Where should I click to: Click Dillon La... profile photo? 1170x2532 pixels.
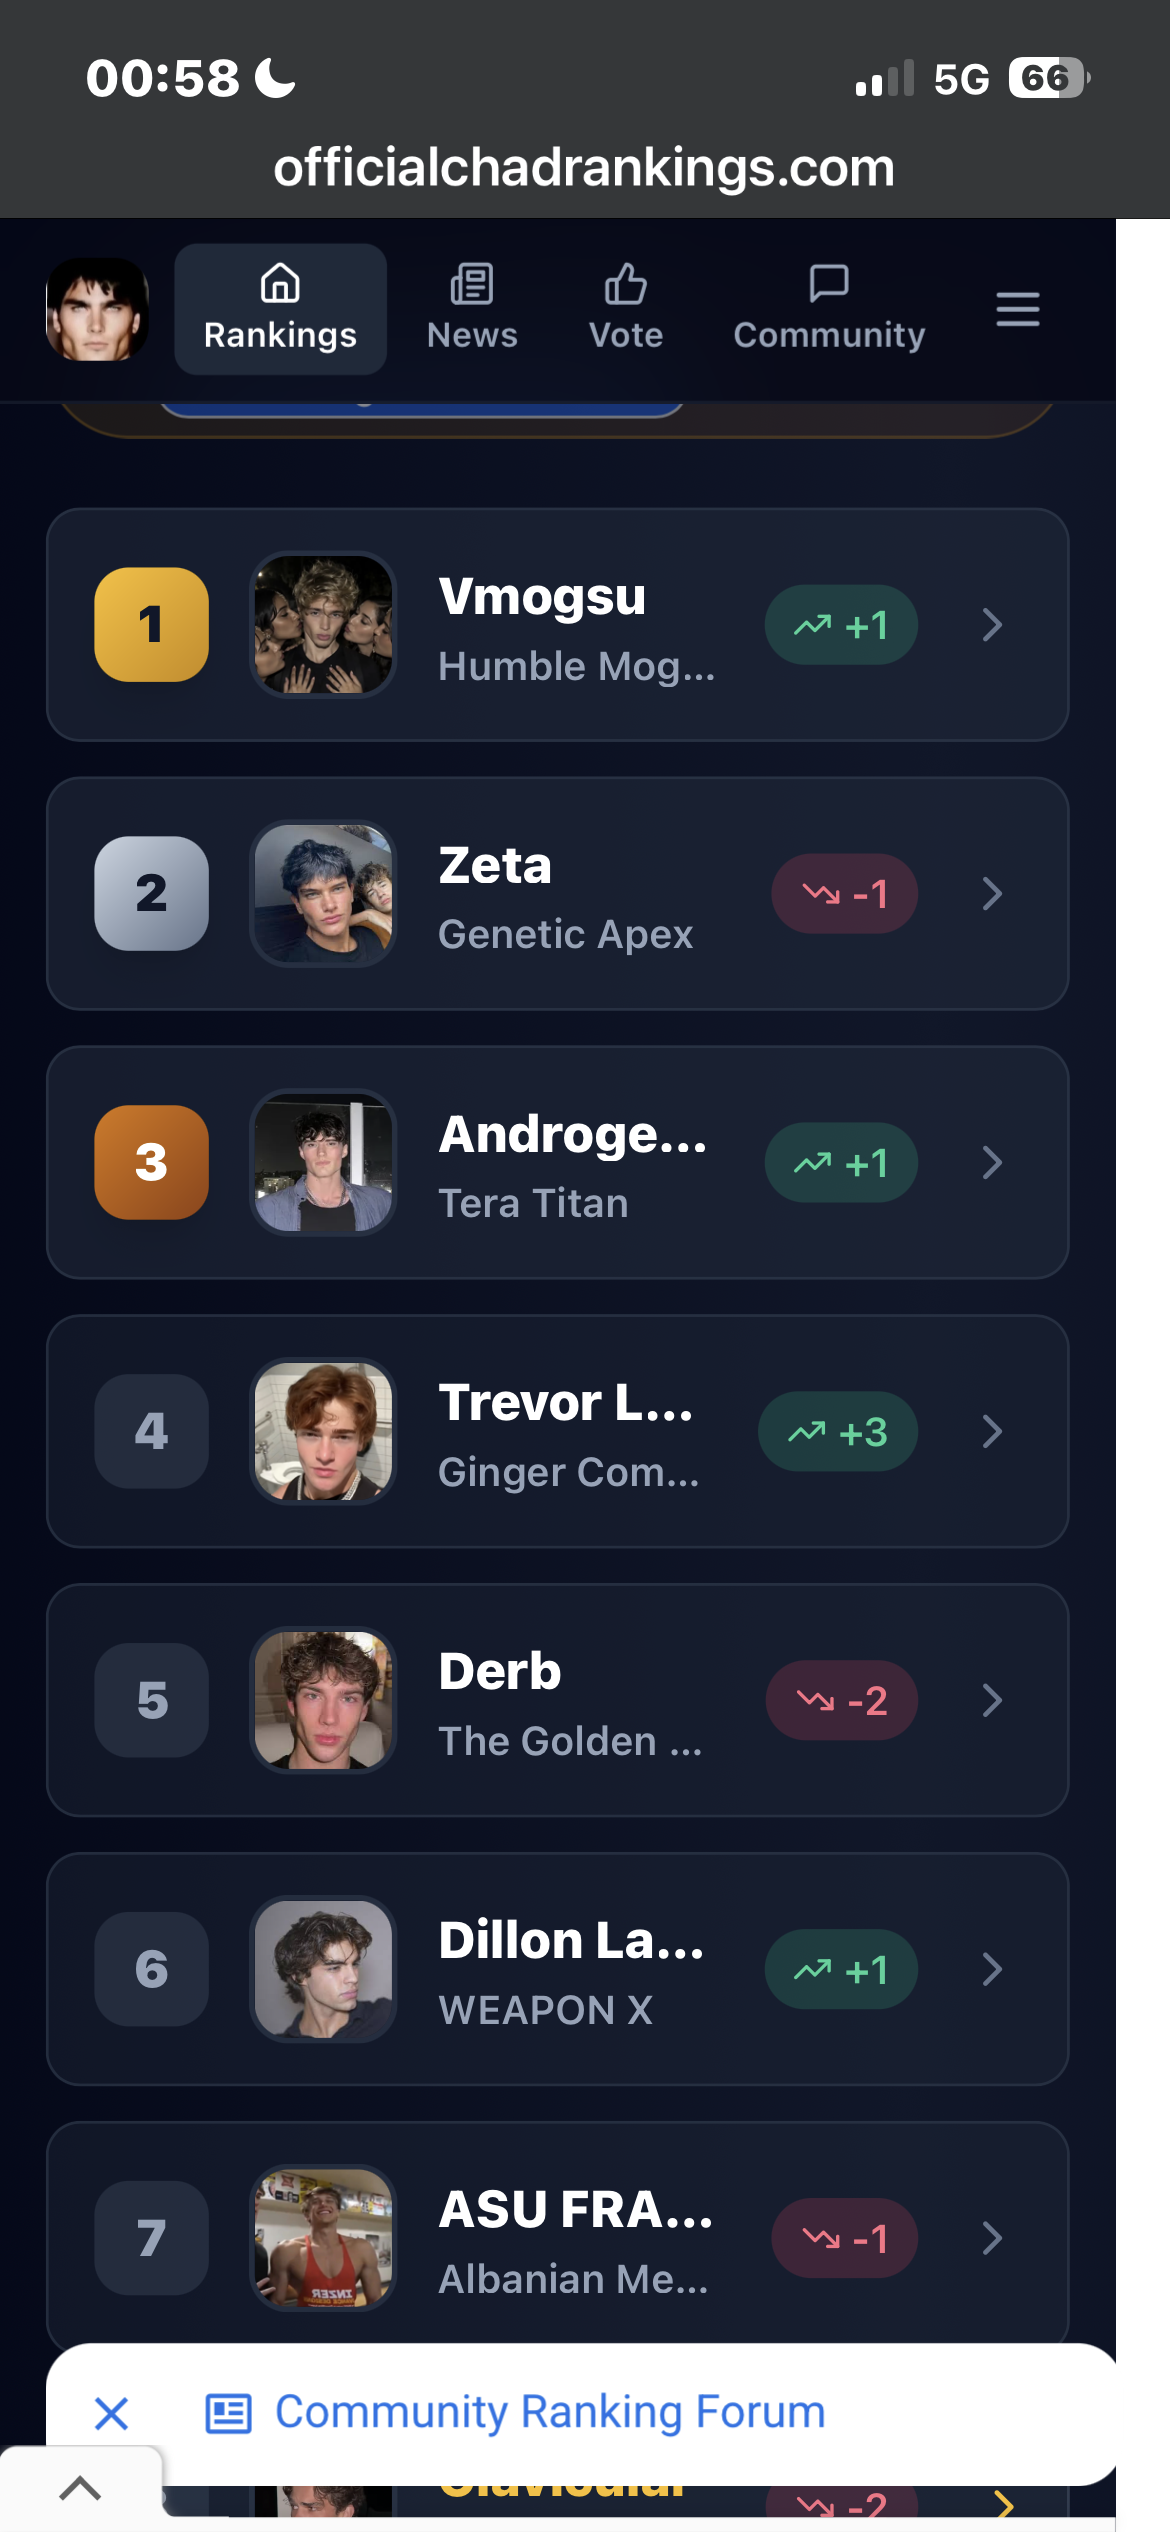[323, 1969]
